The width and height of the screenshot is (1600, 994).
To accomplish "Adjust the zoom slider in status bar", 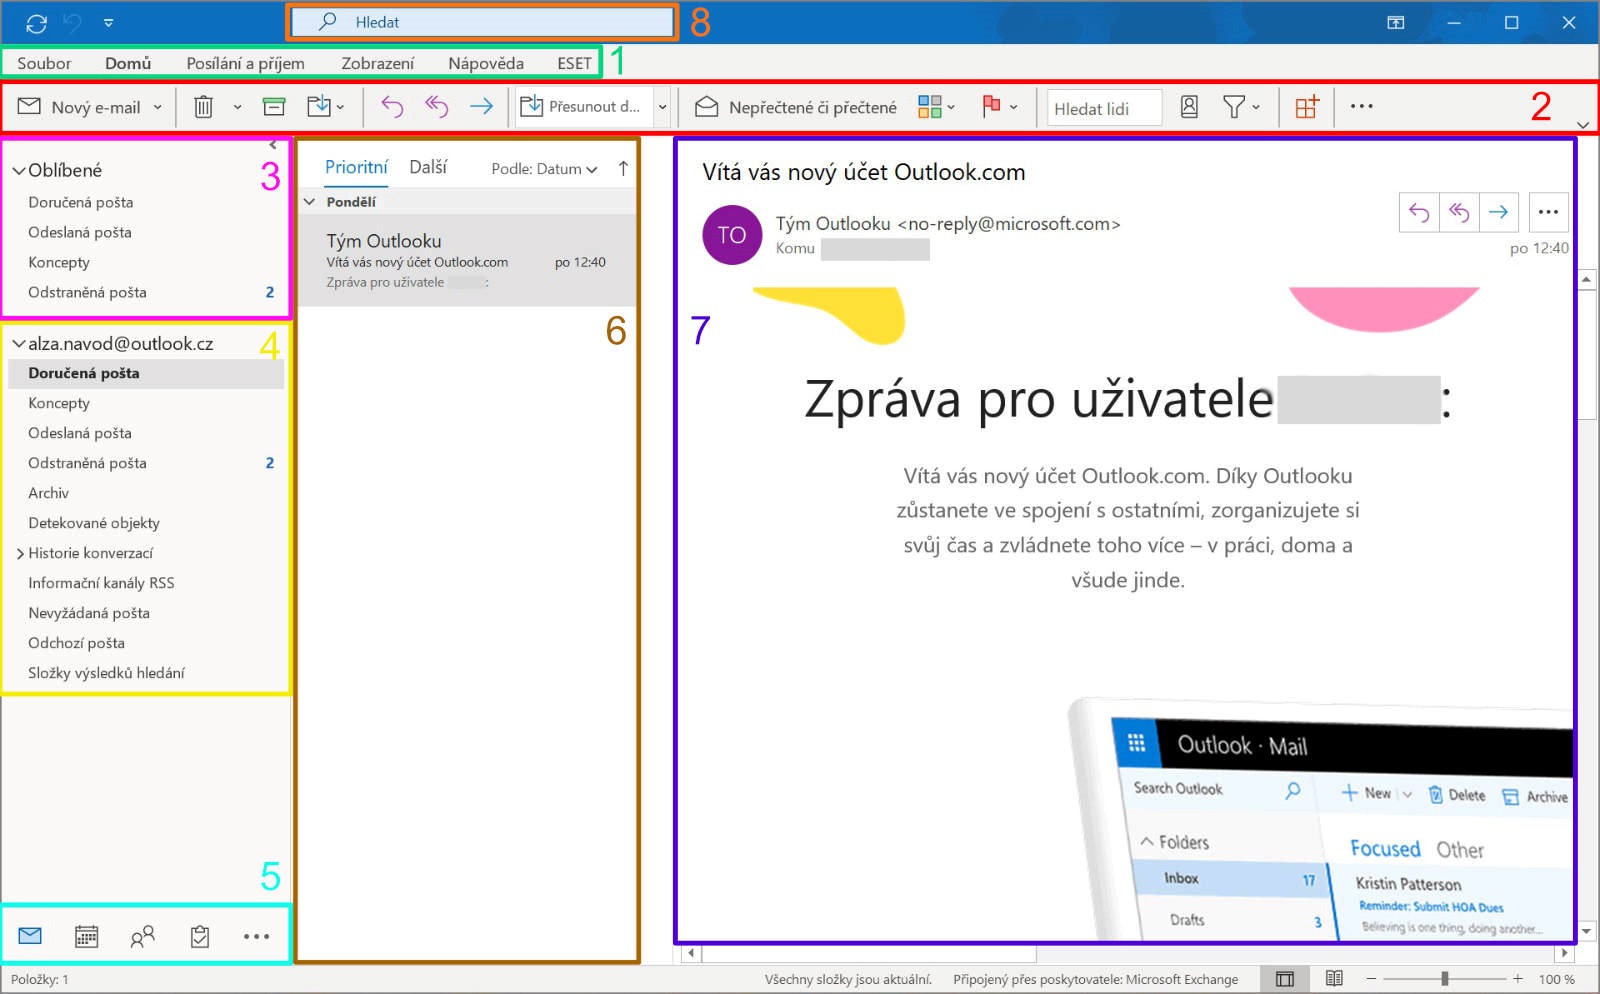I will tap(1444, 979).
